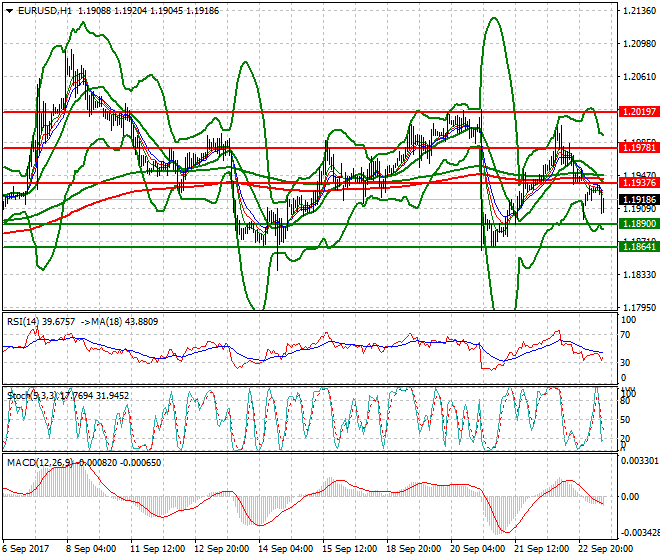Select the green 1.18900 price label

point(638,223)
